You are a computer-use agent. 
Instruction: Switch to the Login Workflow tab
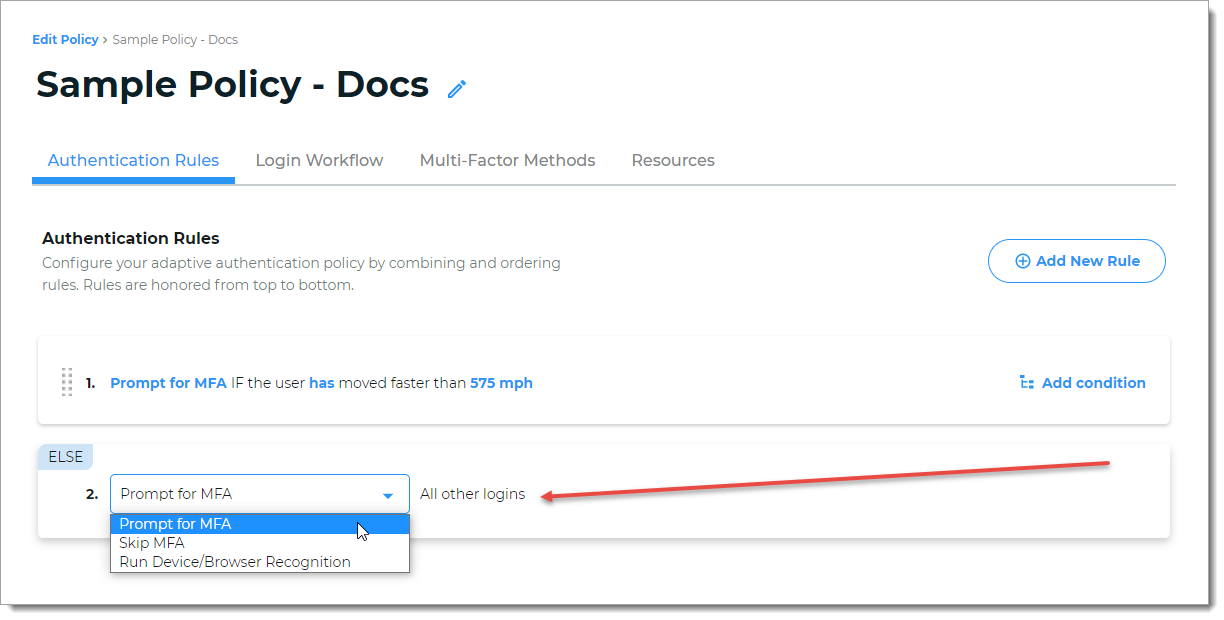pyautogui.click(x=319, y=160)
